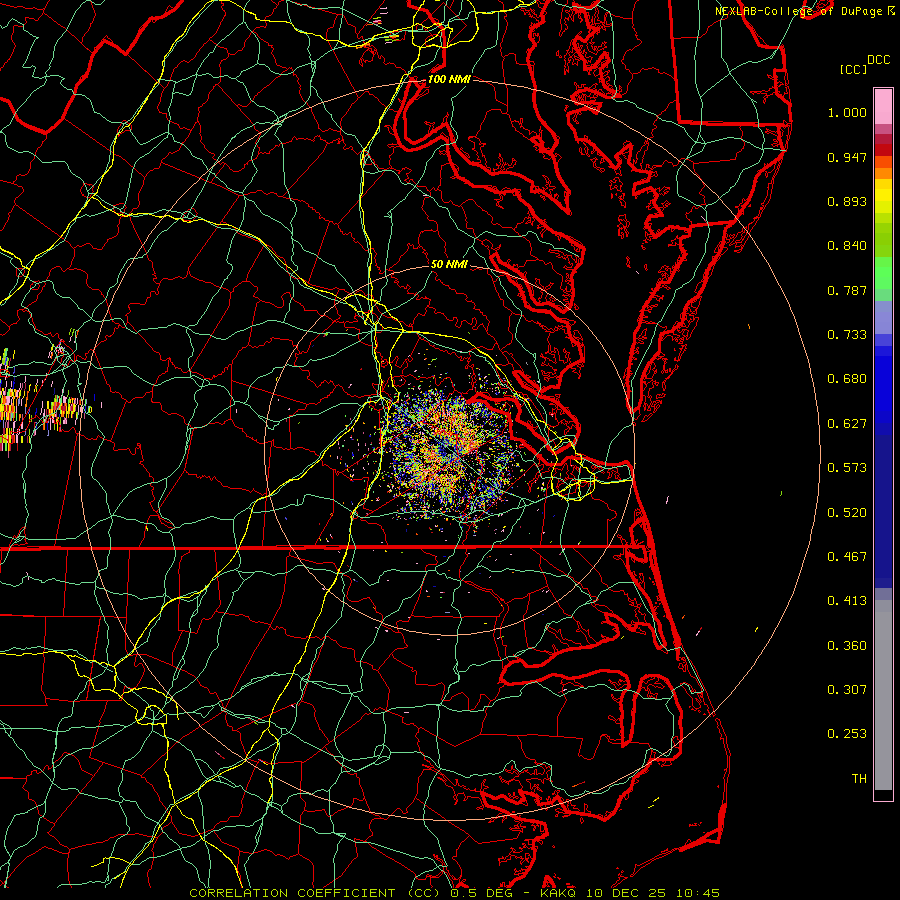This screenshot has height=900, width=900.
Task: Select the 0.947 scale value
Action: (847, 157)
